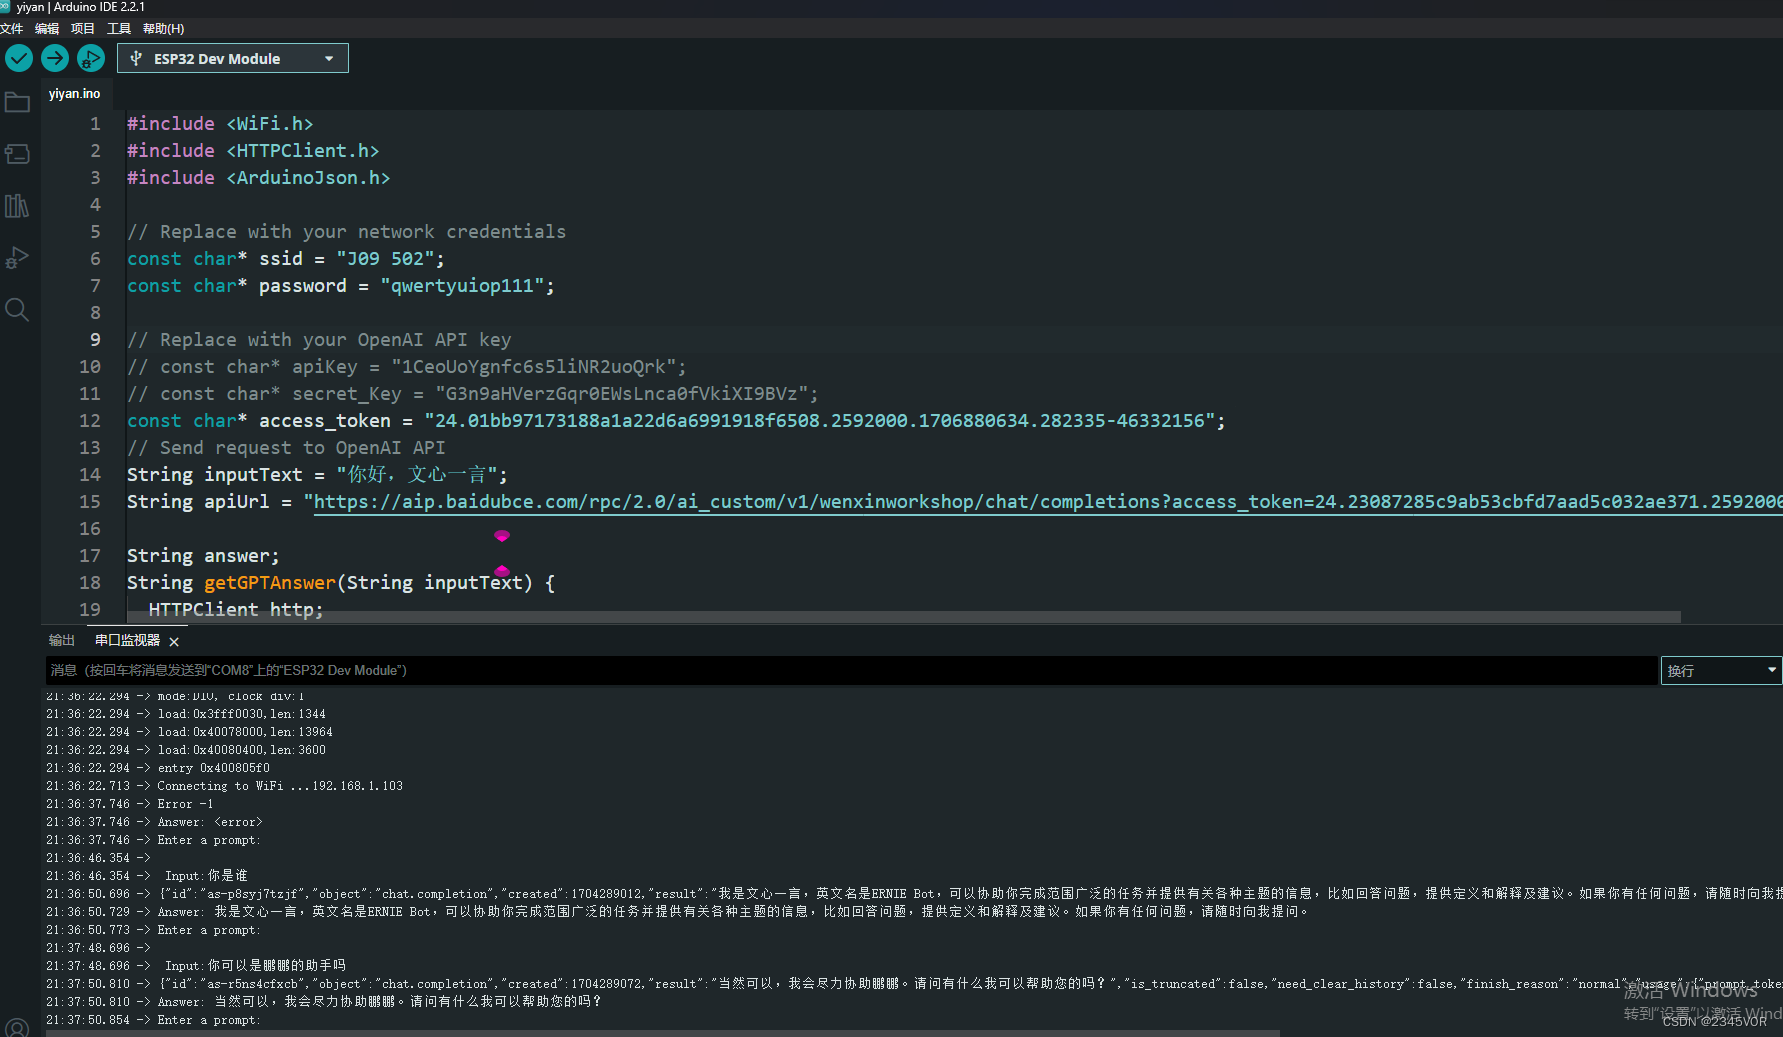Switch to the 输出 output tab
Viewport: 1783px width, 1037px height.
pos(62,640)
